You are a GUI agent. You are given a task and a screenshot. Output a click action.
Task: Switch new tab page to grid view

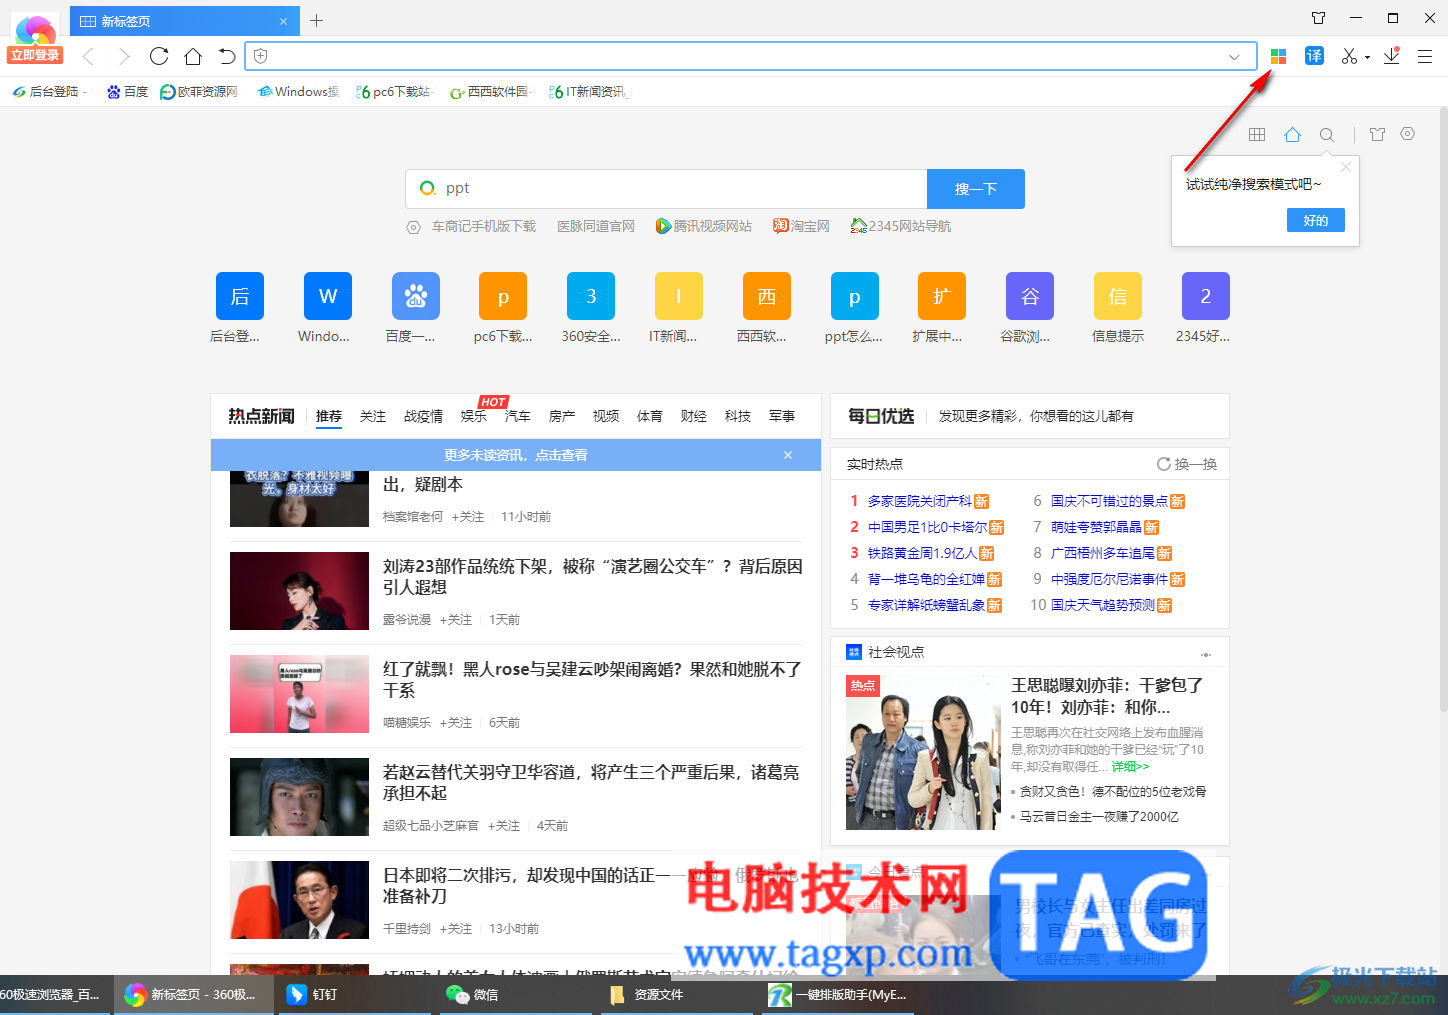1257,134
